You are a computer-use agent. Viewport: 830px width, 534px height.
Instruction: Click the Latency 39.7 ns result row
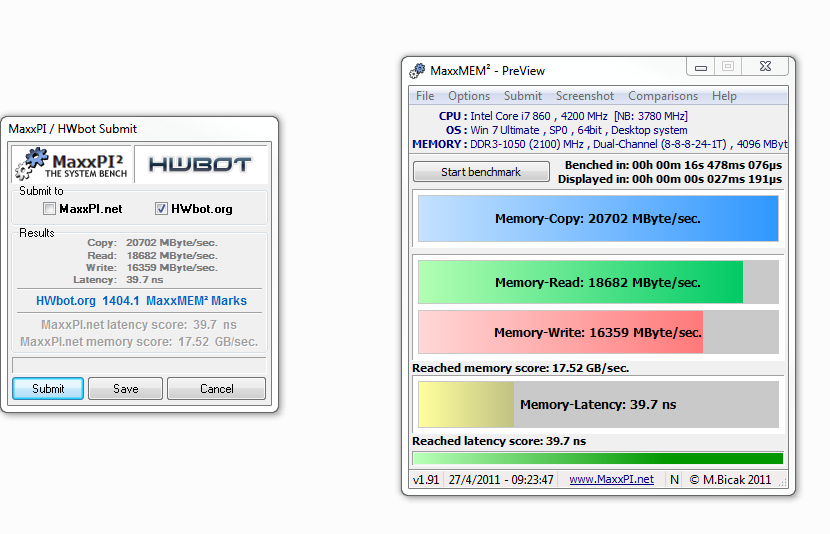118,279
